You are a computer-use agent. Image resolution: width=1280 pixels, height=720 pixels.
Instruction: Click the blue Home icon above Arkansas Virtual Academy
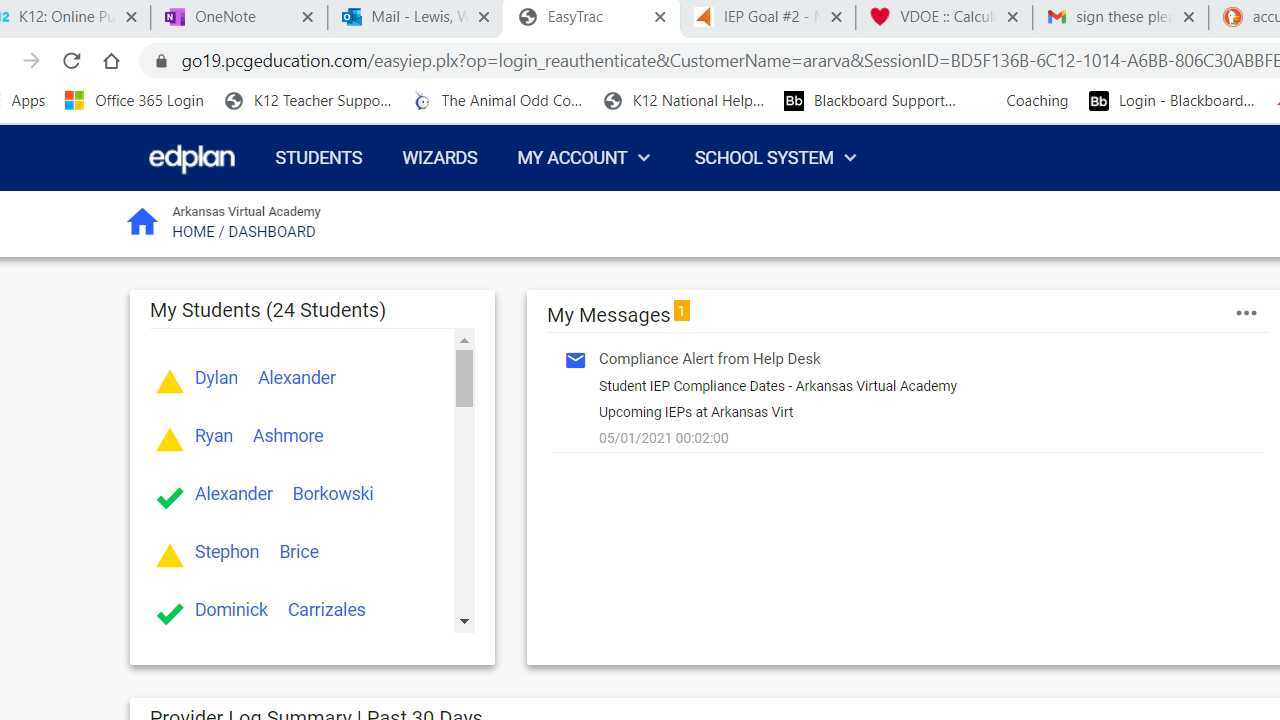point(142,220)
